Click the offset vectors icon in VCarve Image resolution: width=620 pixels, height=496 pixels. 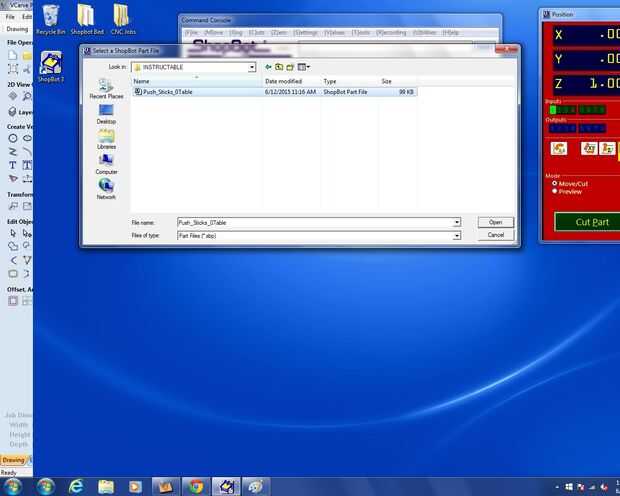(x=13, y=301)
